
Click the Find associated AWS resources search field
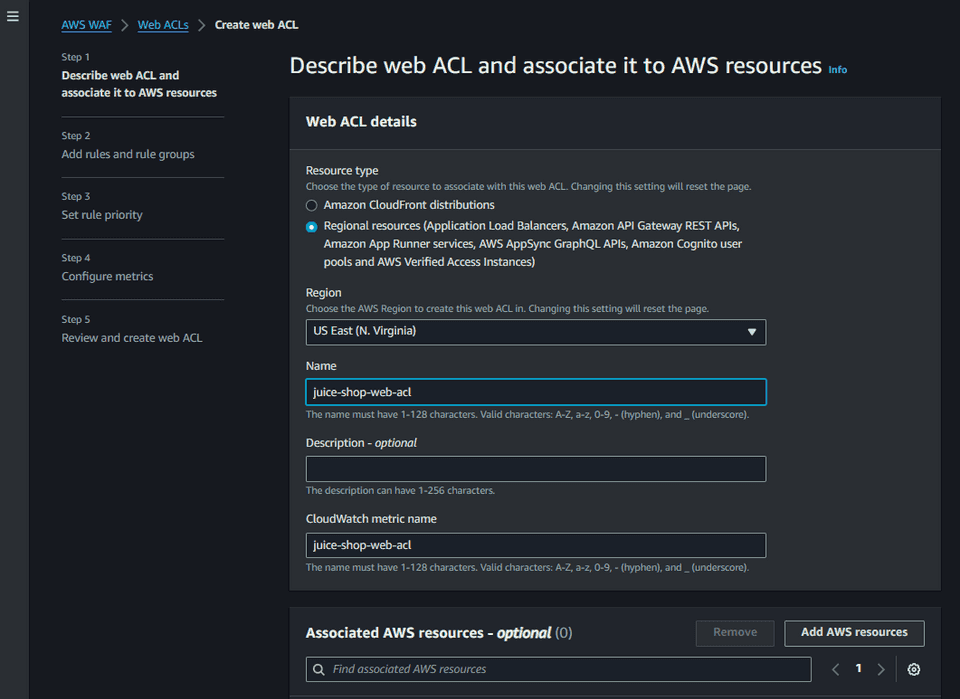pos(560,669)
